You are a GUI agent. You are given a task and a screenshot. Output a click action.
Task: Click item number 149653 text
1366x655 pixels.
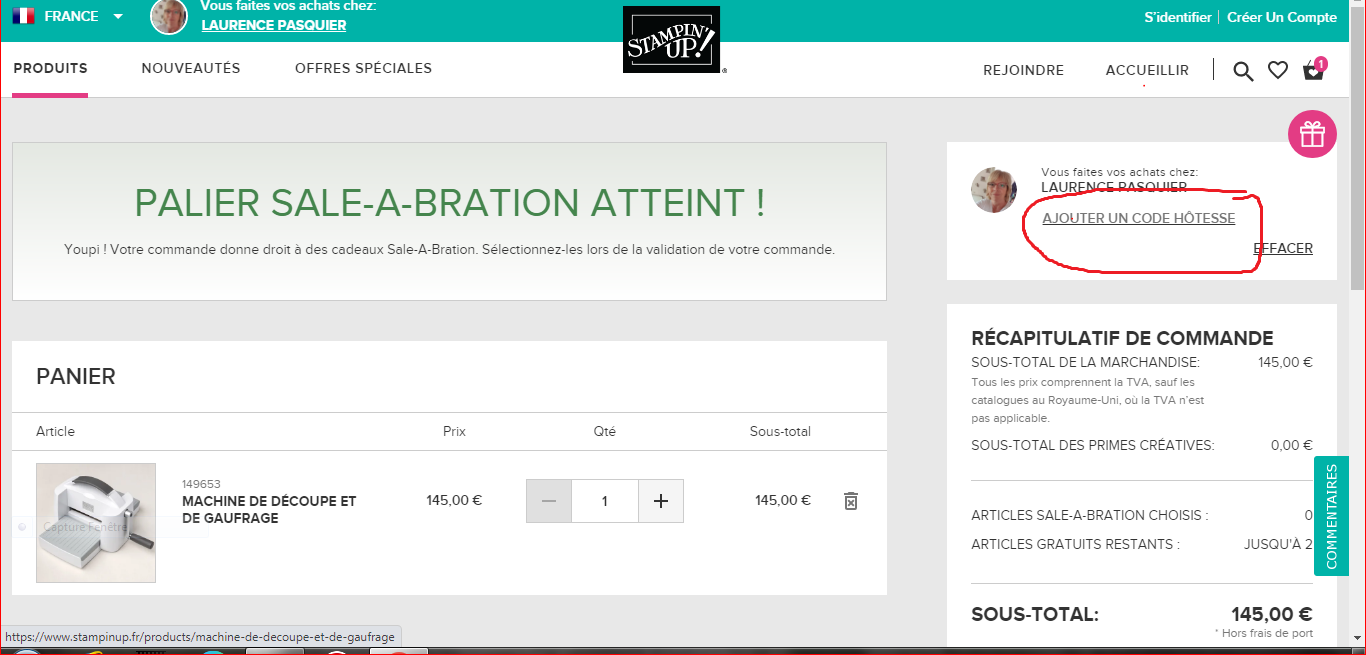[x=201, y=484]
